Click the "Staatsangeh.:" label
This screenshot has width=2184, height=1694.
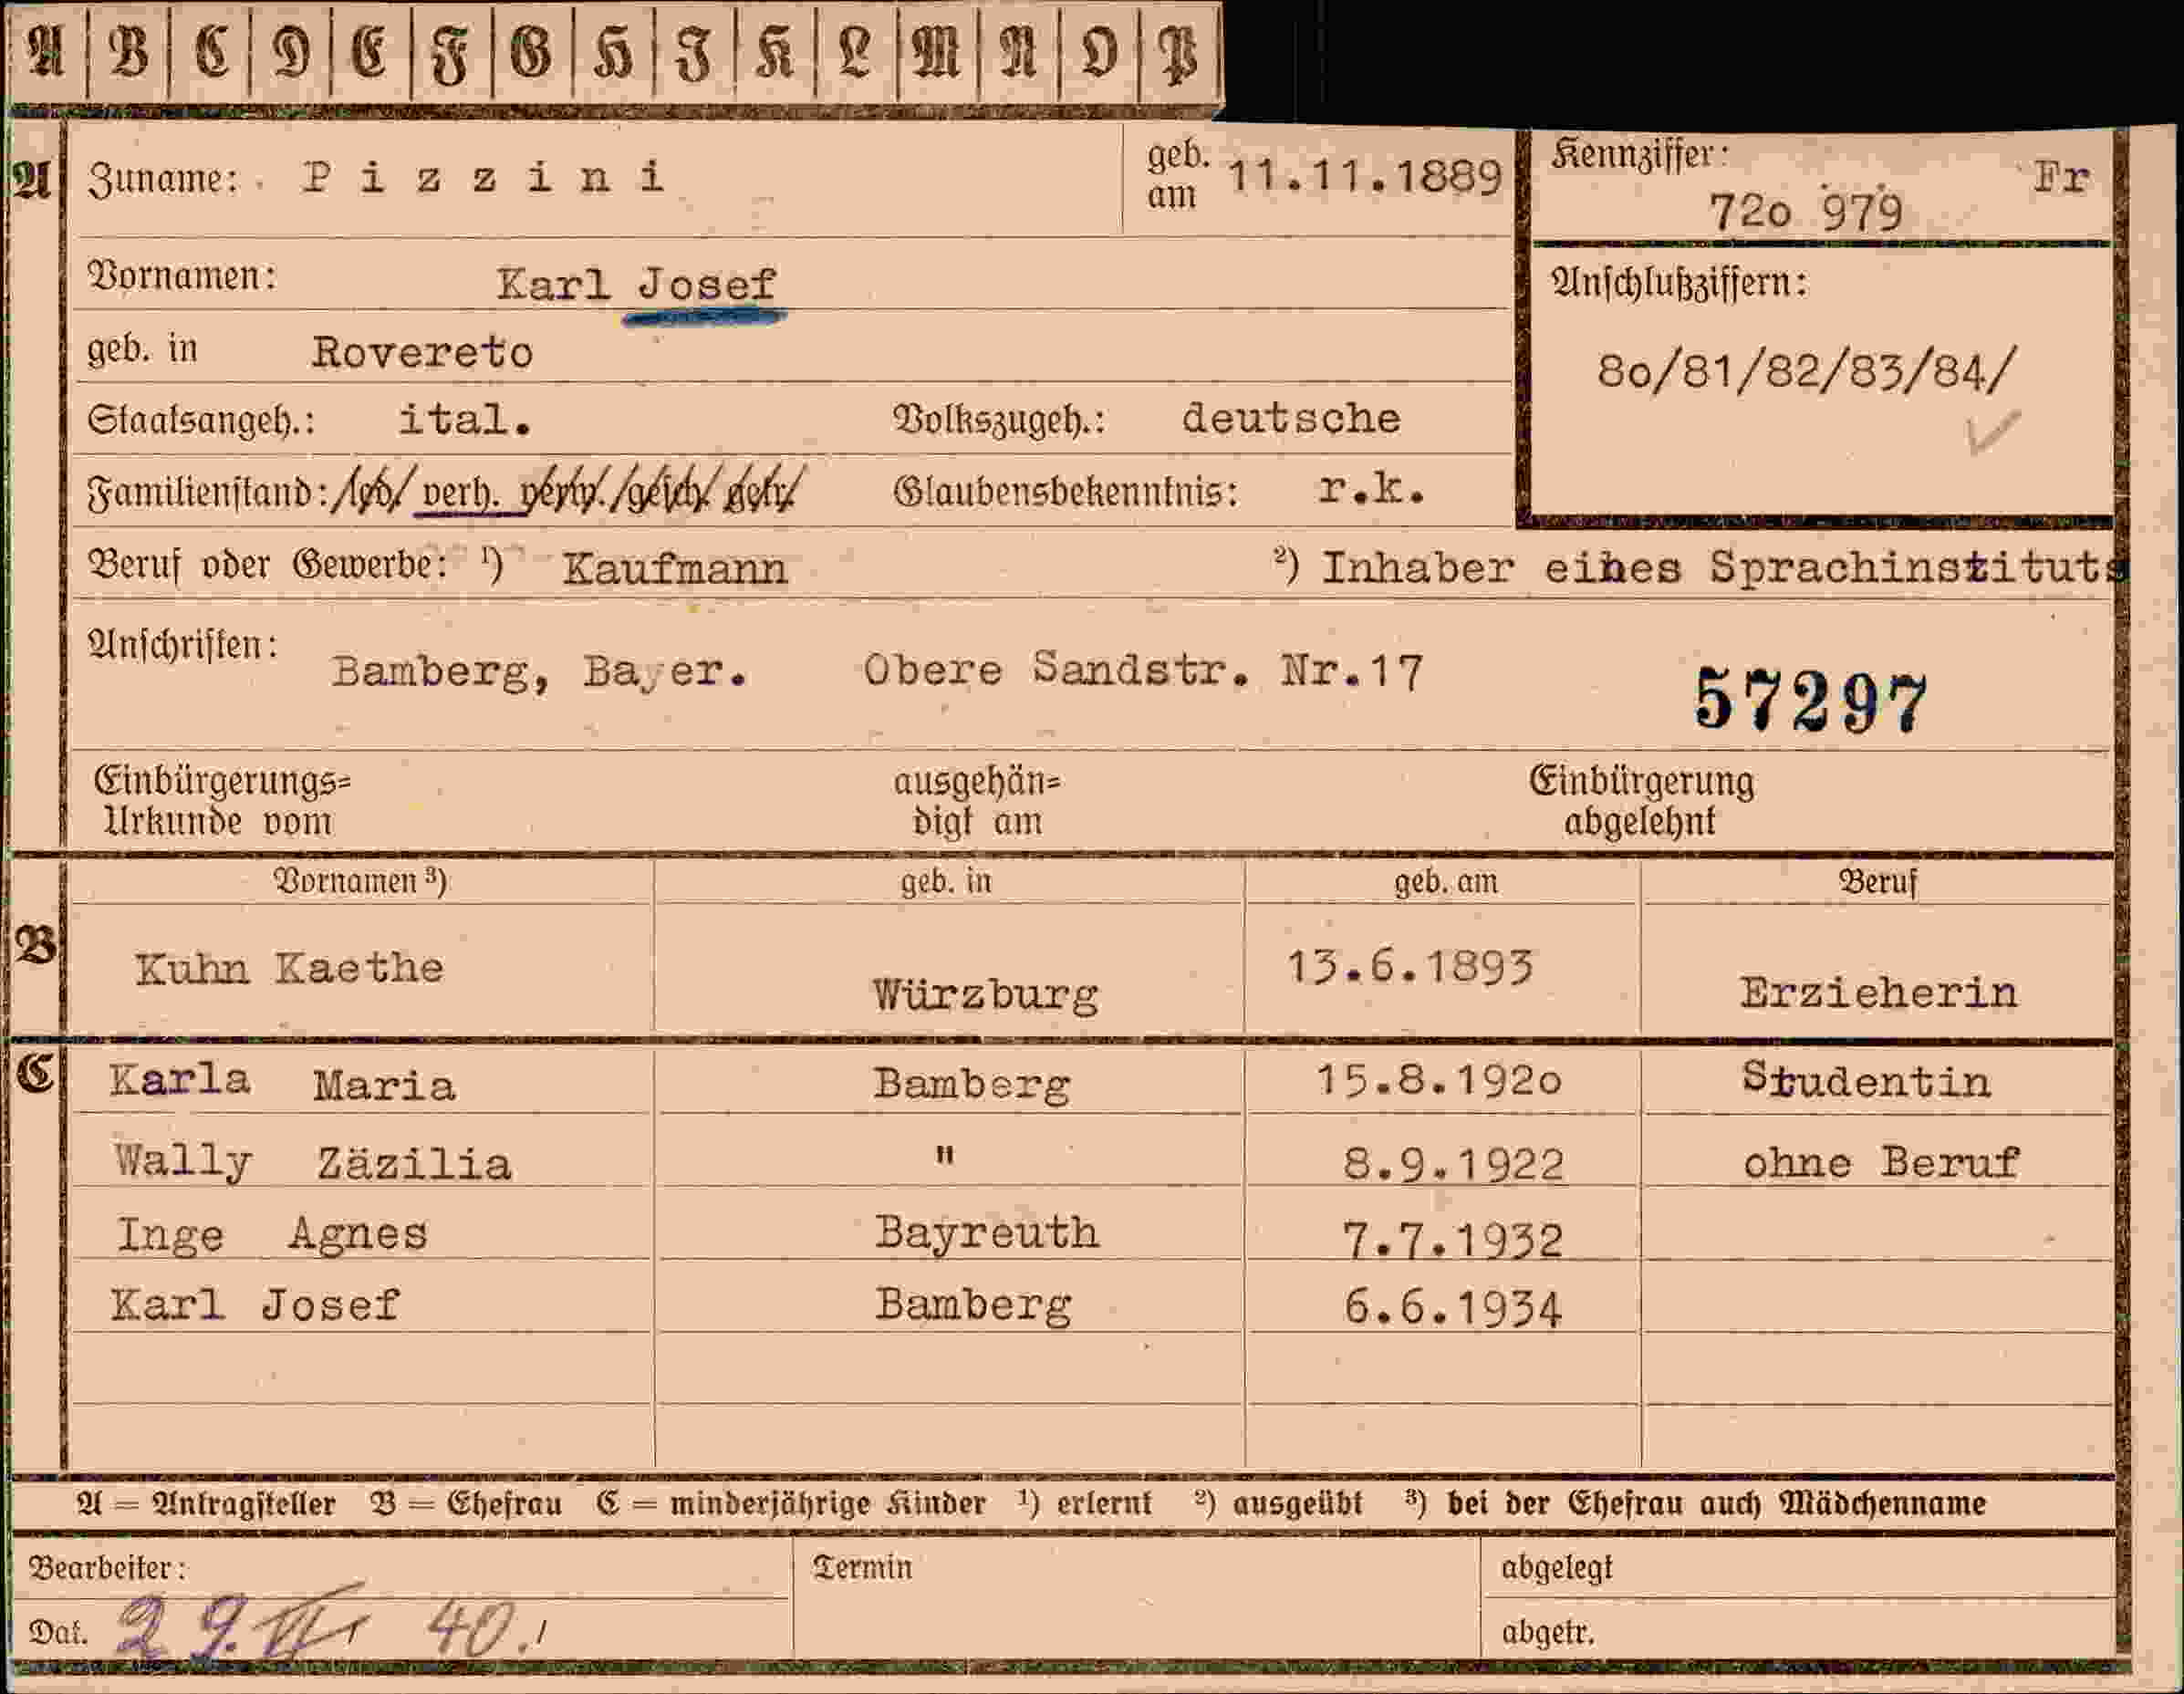pyautogui.click(x=201, y=421)
